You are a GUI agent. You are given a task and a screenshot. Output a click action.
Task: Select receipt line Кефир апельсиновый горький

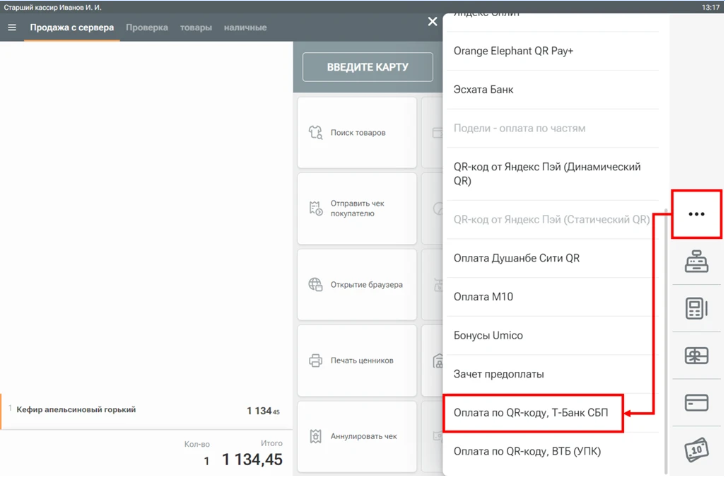pos(146,410)
